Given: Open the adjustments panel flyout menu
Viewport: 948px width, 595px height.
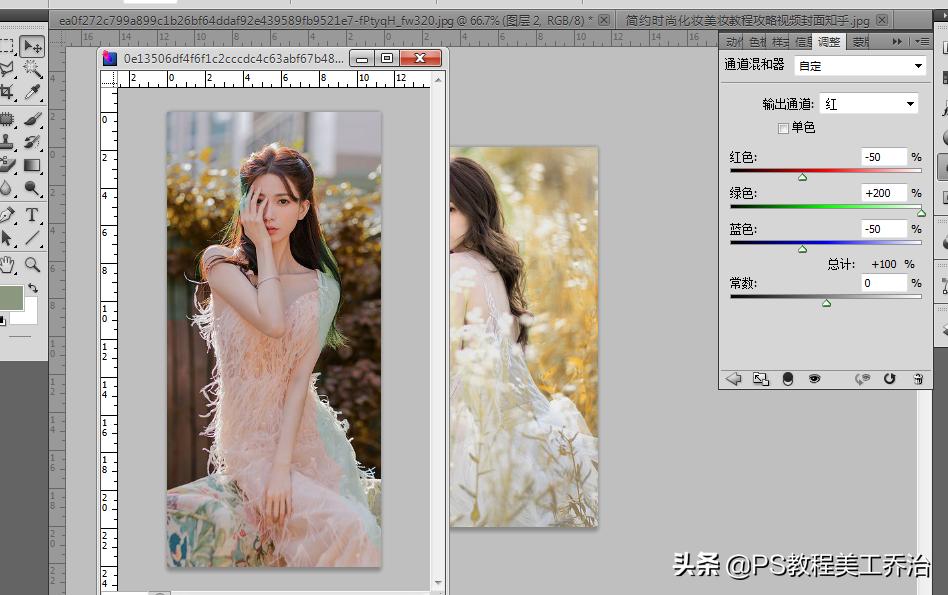Looking at the screenshot, I should pyautogui.click(x=921, y=41).
